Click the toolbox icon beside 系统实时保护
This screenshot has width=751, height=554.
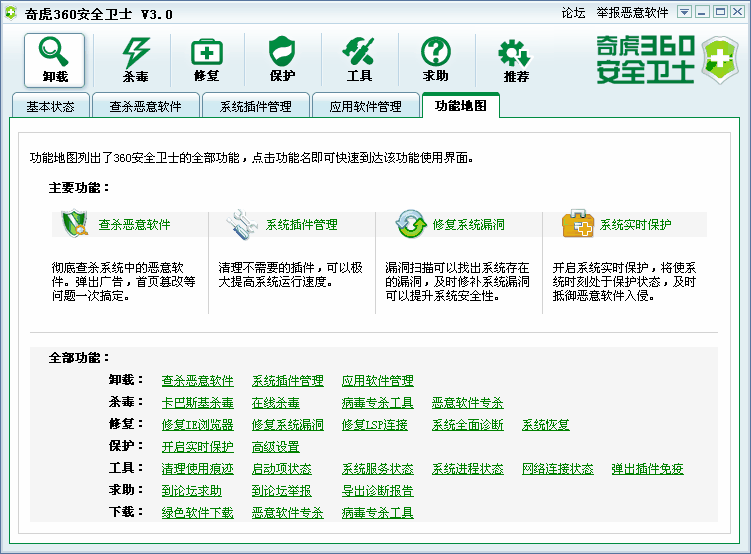coord(577,224)
